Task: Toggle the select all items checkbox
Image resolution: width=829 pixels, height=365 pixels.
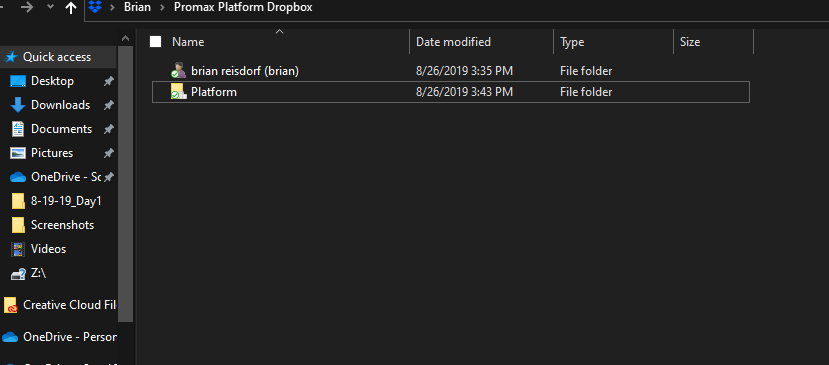Action: pyautogui.click(x=155, y=42)
